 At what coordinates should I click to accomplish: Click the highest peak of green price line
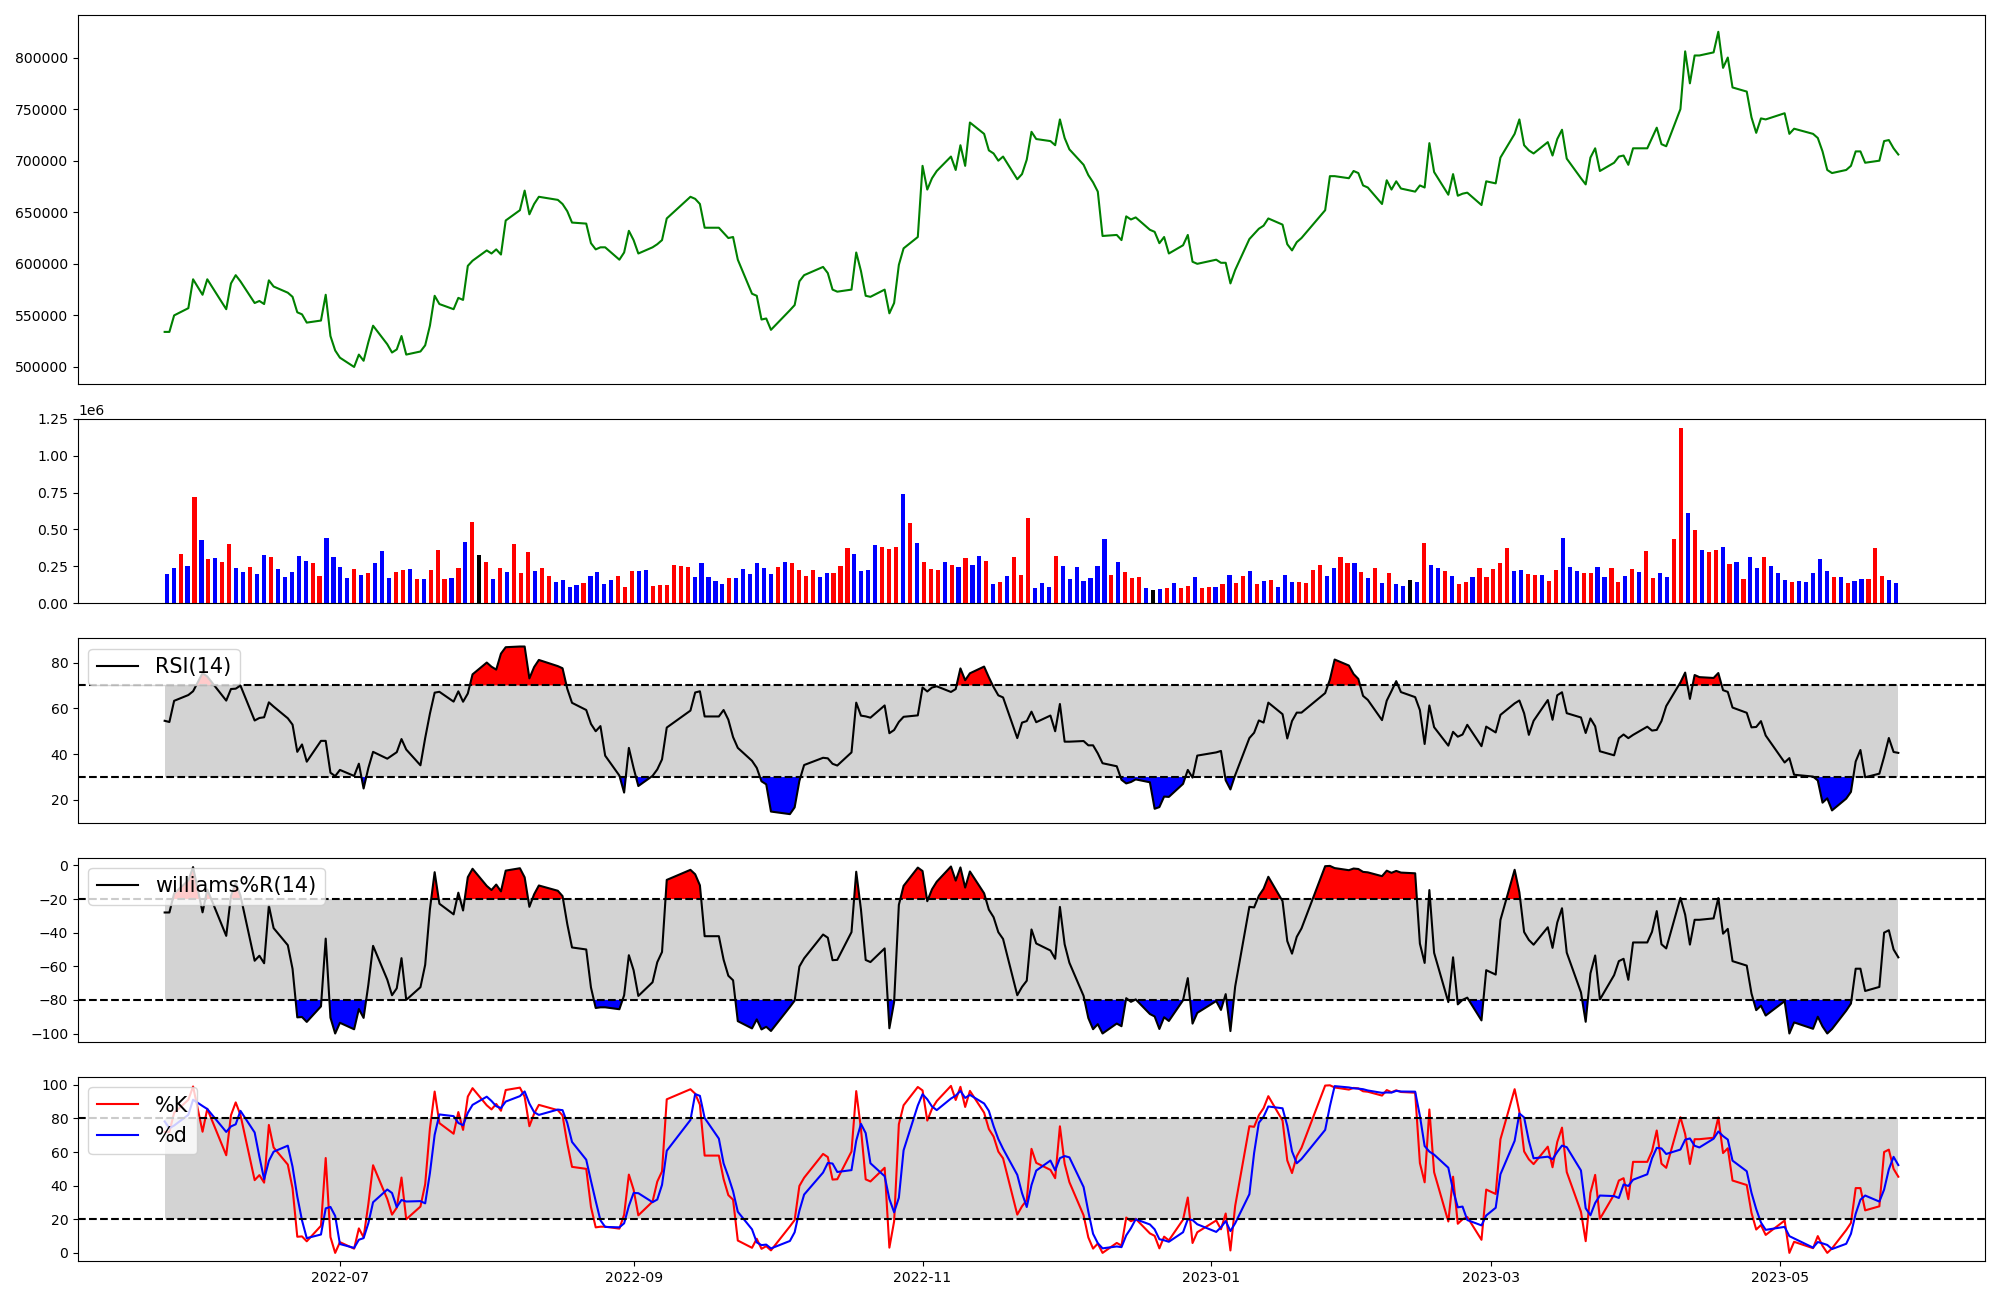[1718, 33]
